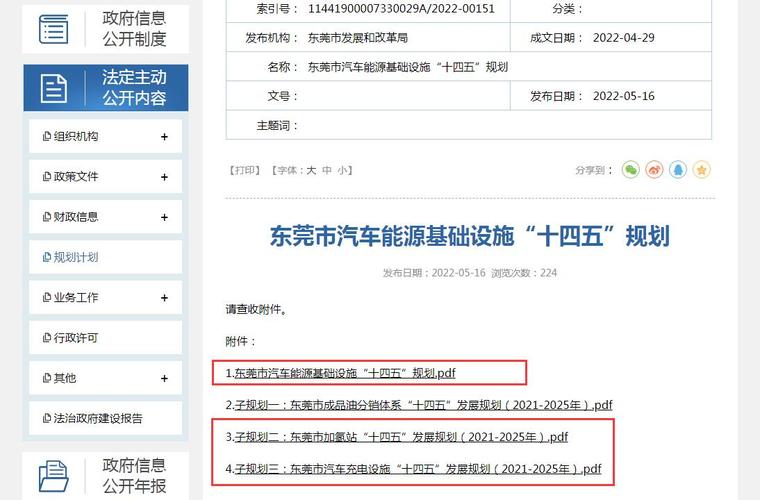
Task: Set font size to 中
Action: (x=327, y=171)
